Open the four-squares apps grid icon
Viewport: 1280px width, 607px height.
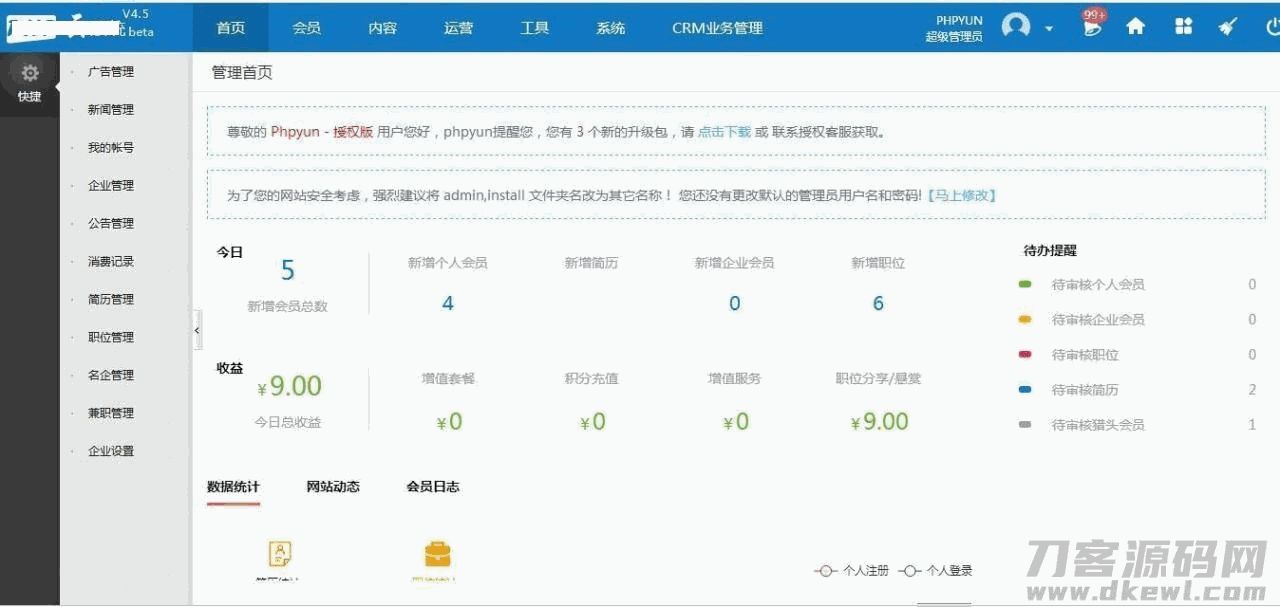[1184, 27]
